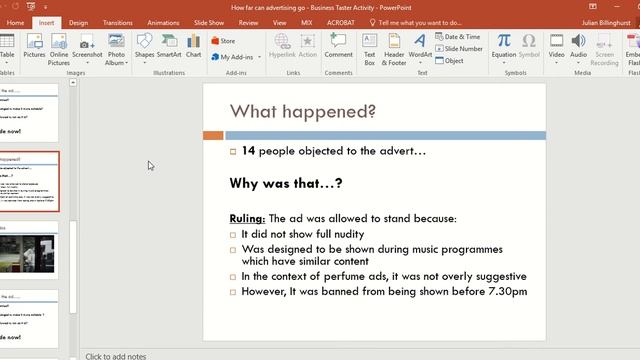Click the Hyperlink button
640x360 pixels.
click(x=282, y=46)
